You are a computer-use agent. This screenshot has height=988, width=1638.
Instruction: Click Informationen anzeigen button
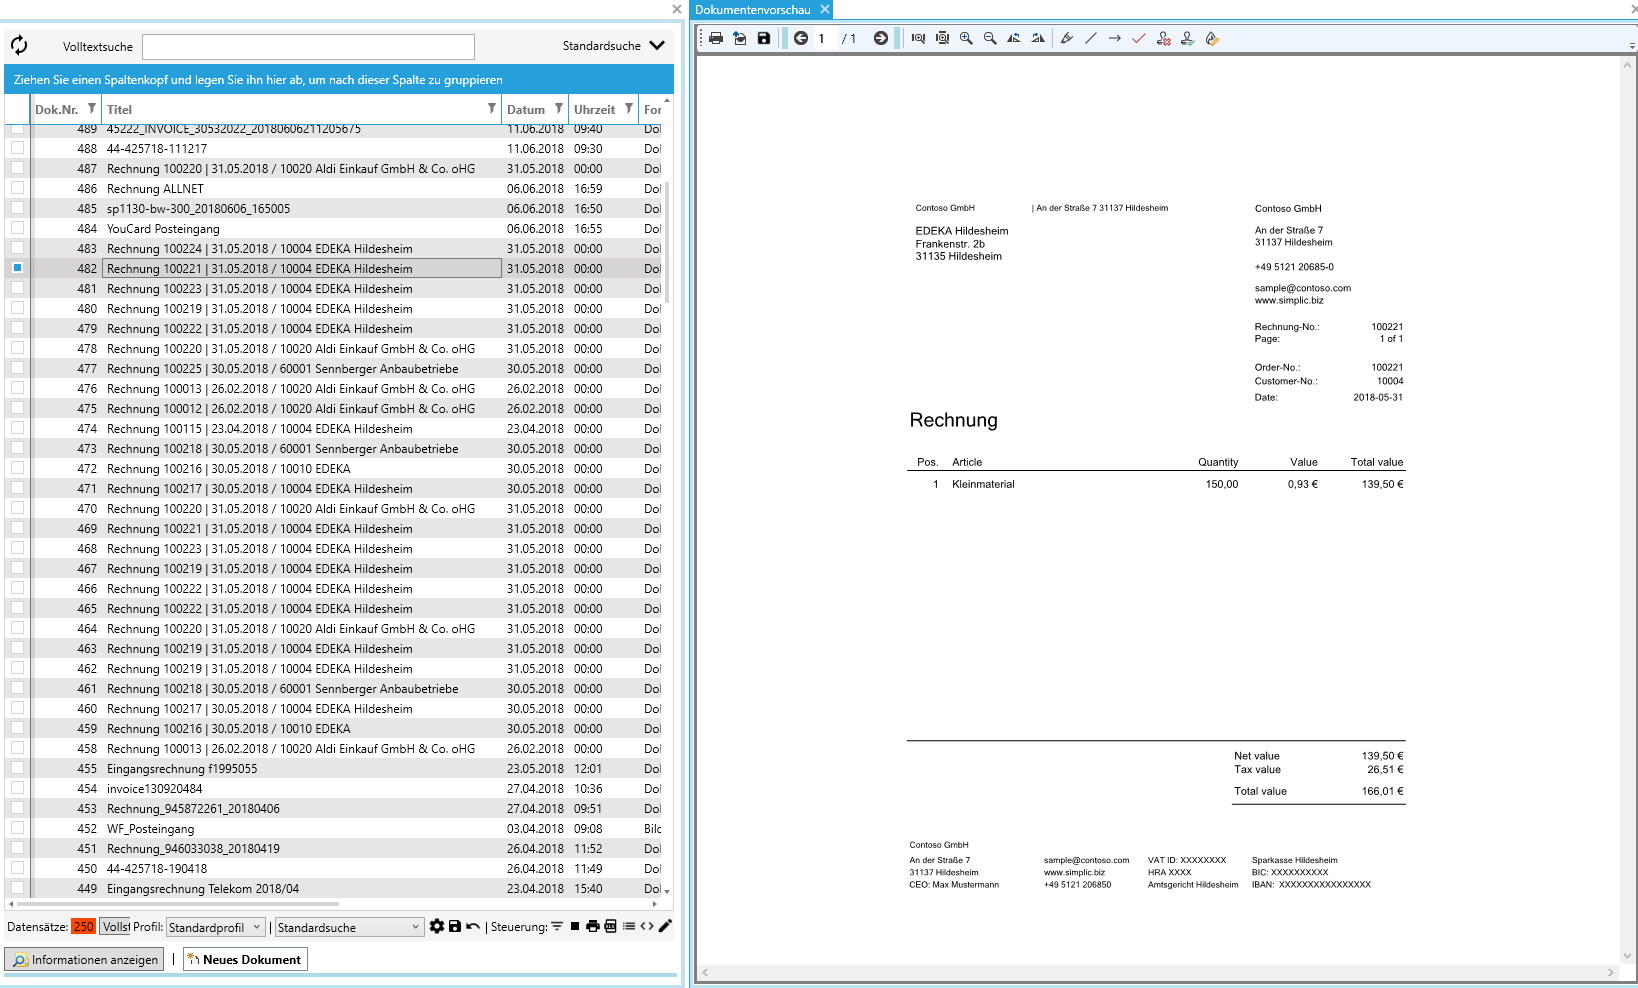pyautogui.click(x=84, y=959)
